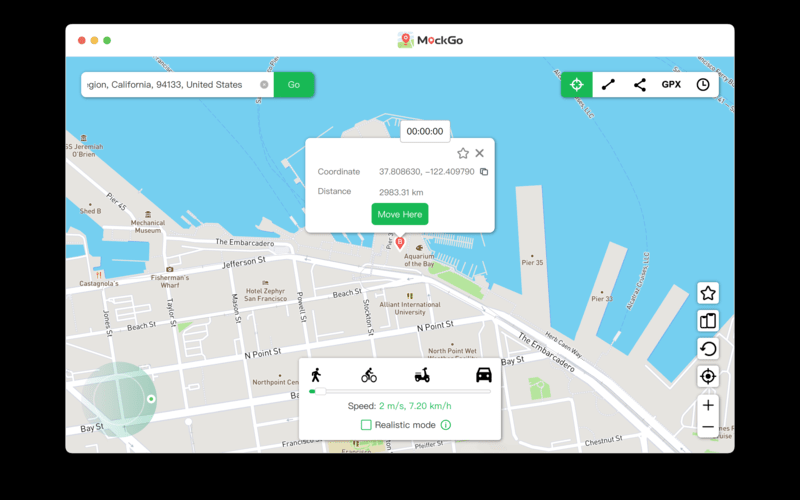Enable the Realistic mode checkbox

[366, 425]
